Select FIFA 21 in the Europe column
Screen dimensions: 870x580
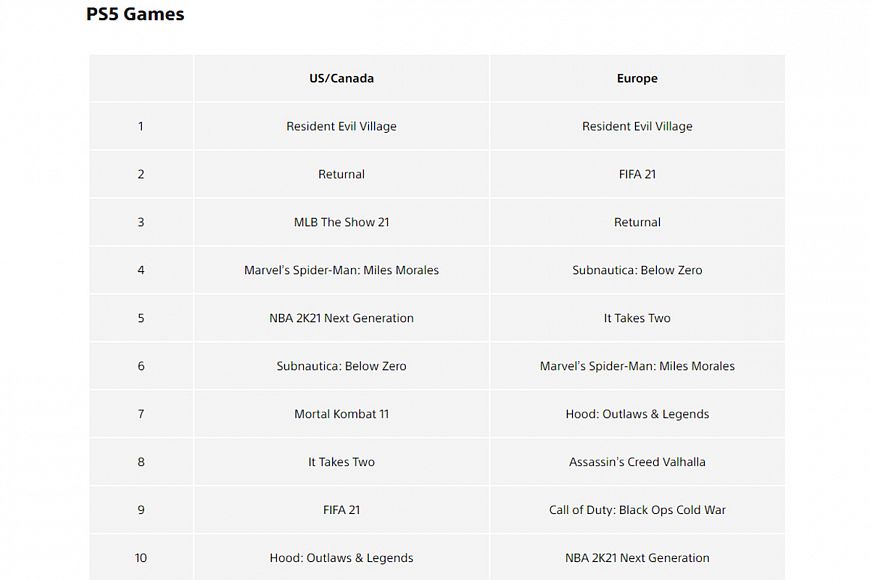[637, 174]
